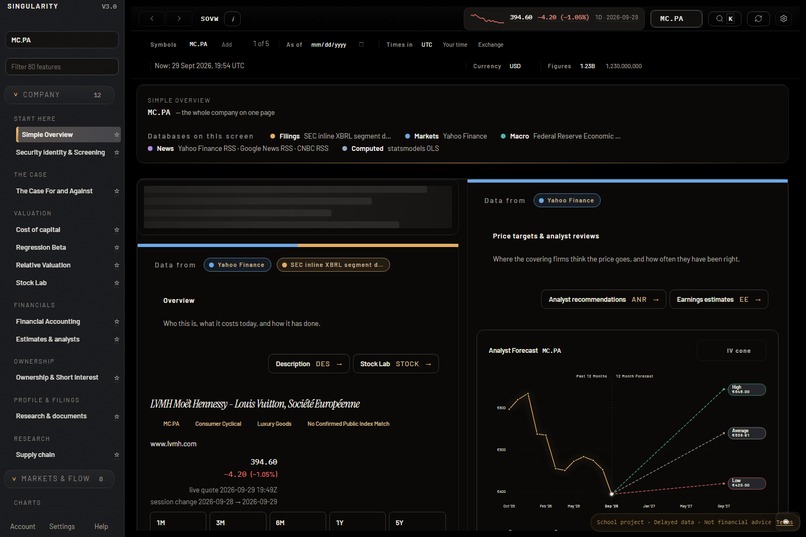Viewport: 806px width, 537px height.
Task: Open the info icon beside SOVW
Action: [x=233, y=19]
